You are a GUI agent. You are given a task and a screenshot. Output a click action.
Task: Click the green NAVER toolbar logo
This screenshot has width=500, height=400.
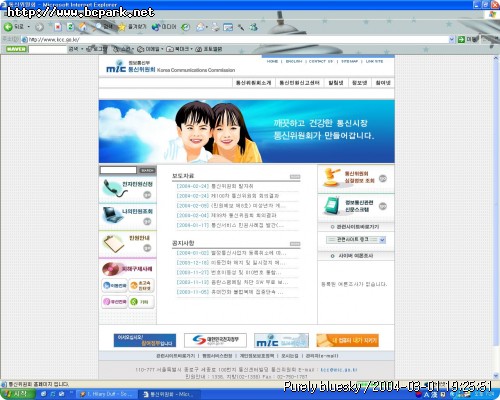pyautogui.click(x=16, y=49)
